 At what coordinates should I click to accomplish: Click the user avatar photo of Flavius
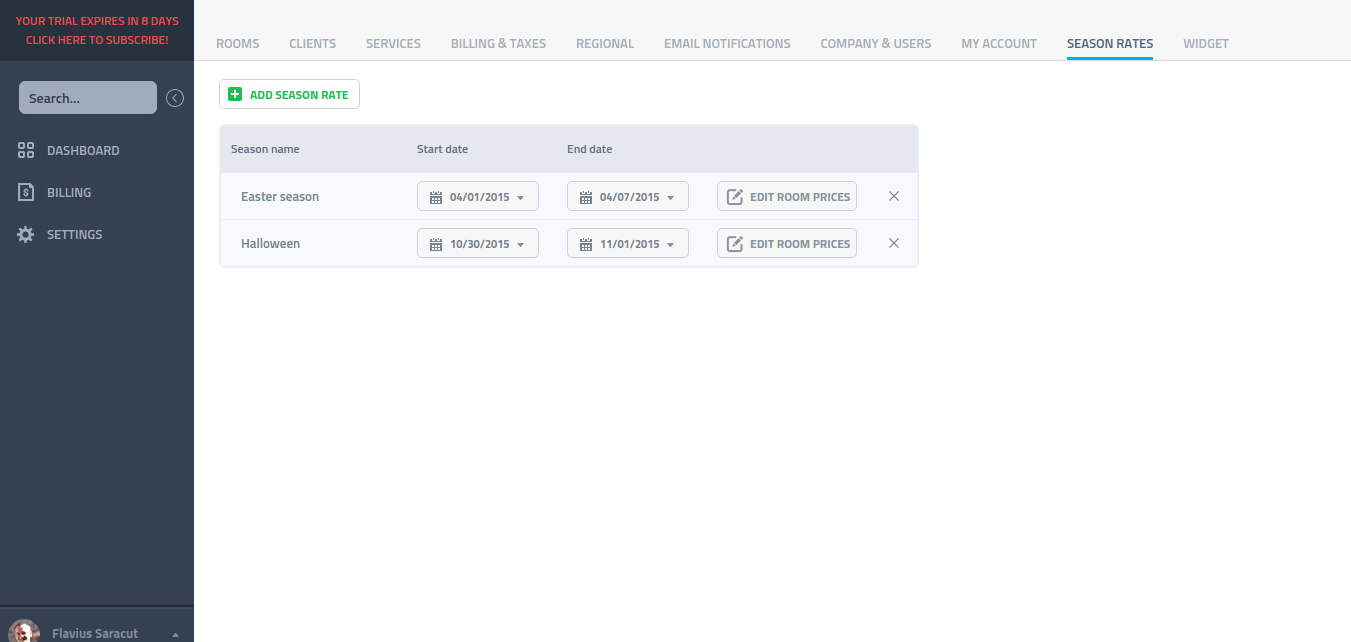point(24,631)
